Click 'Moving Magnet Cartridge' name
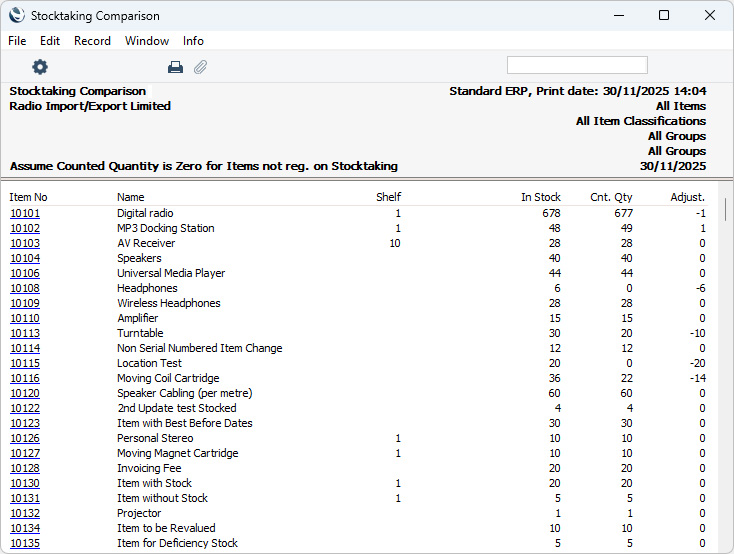 [x=178, y=453]
